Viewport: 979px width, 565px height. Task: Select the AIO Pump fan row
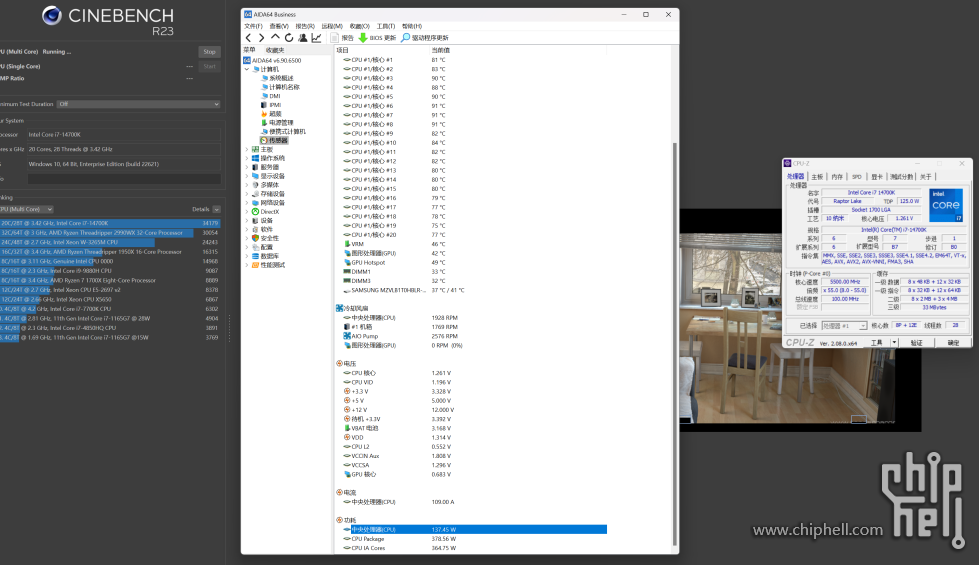click(475, 336)
